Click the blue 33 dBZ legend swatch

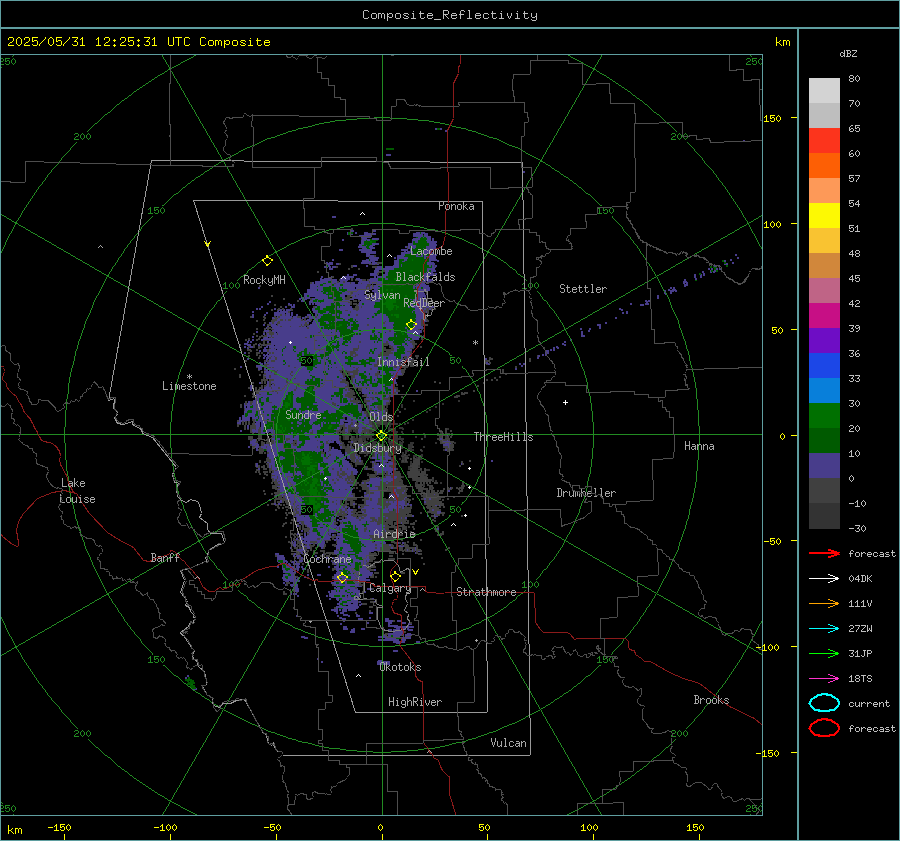(824, 365)
